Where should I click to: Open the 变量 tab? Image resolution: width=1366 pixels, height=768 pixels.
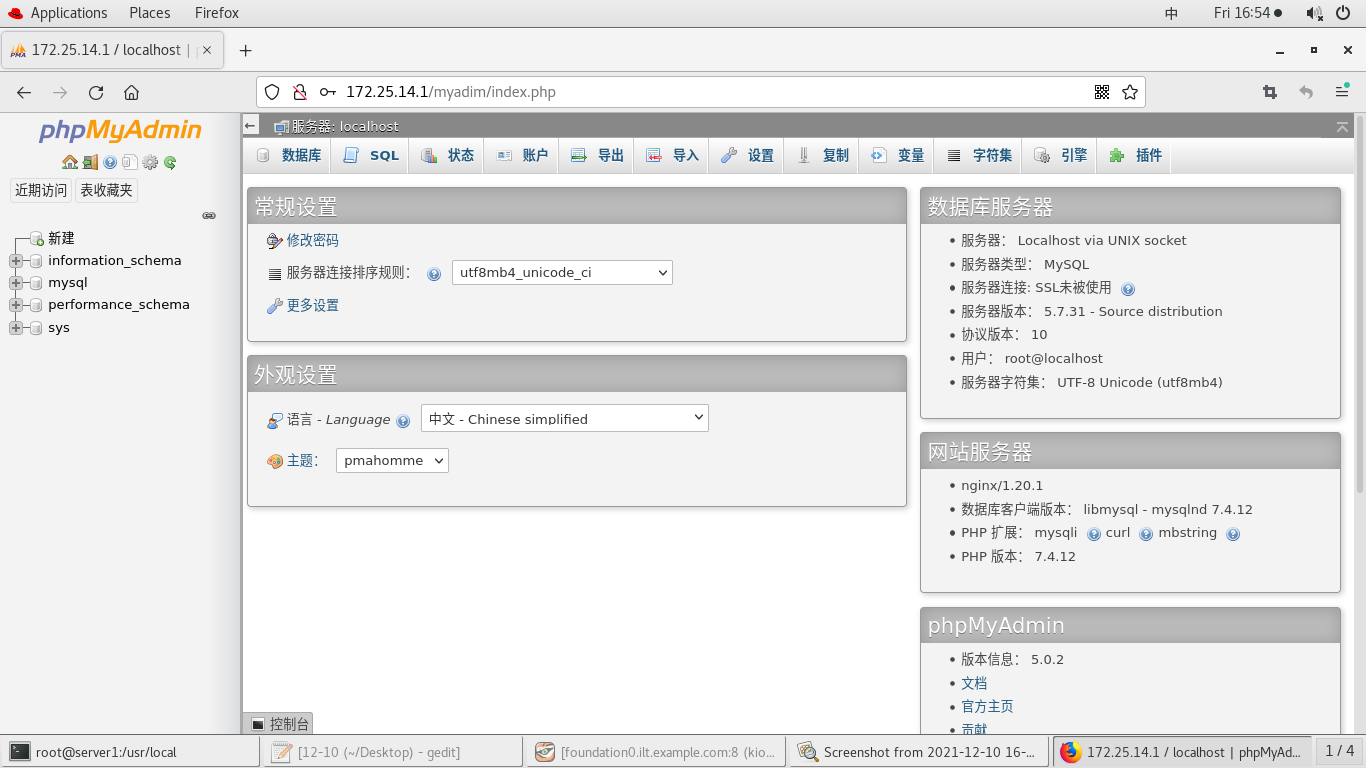897,155
